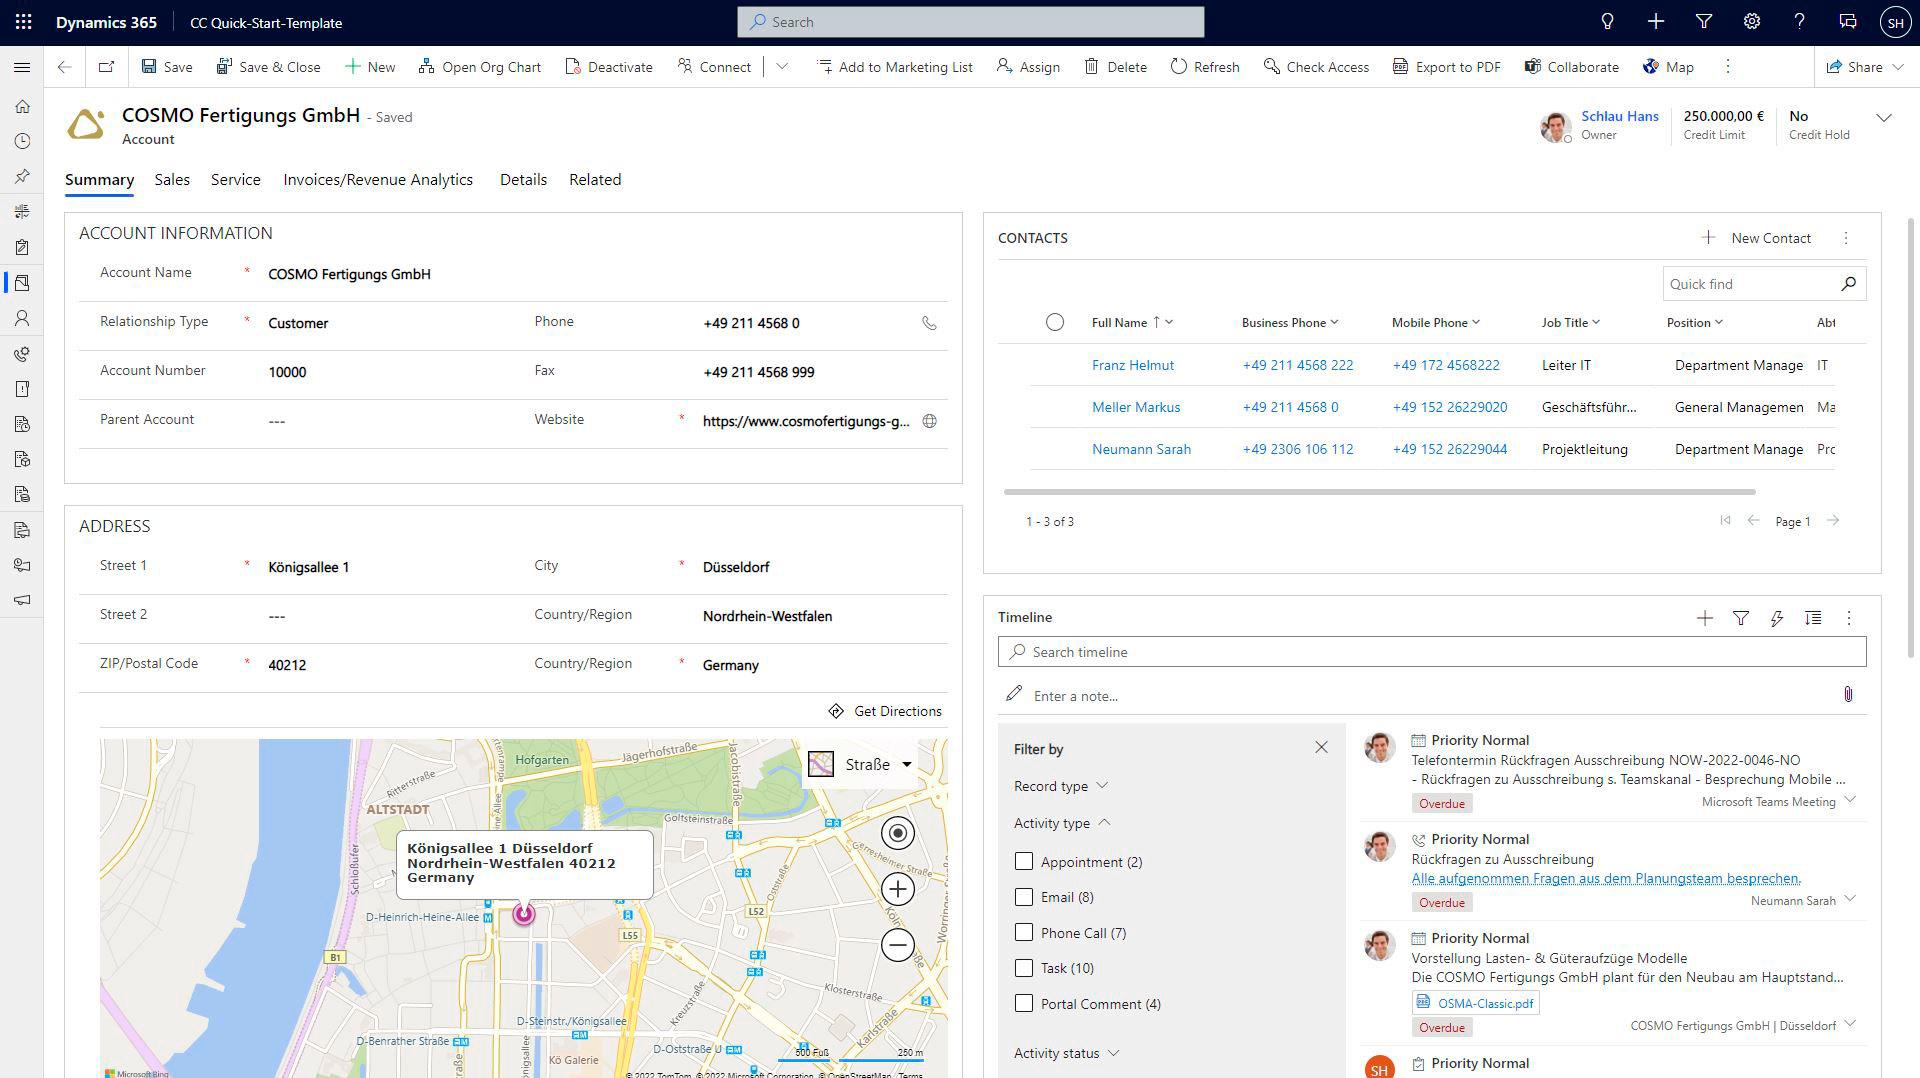Open command bar overflow more options
Image resolution: width=1920 pixels, height=1078 pixels.
coord(1727,67)
